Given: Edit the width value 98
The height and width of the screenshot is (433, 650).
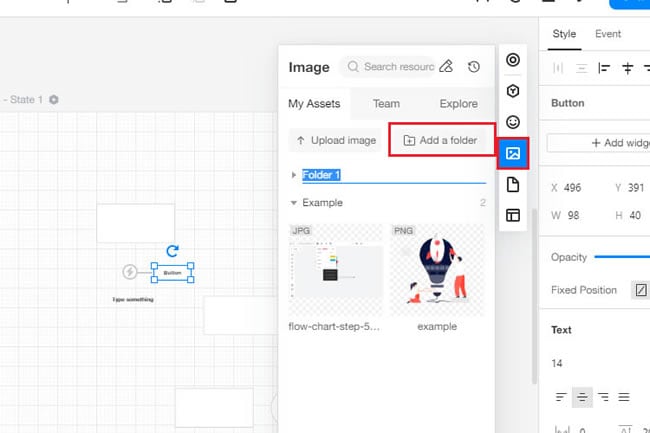Looking at the screenshot, I should point(573,215).
